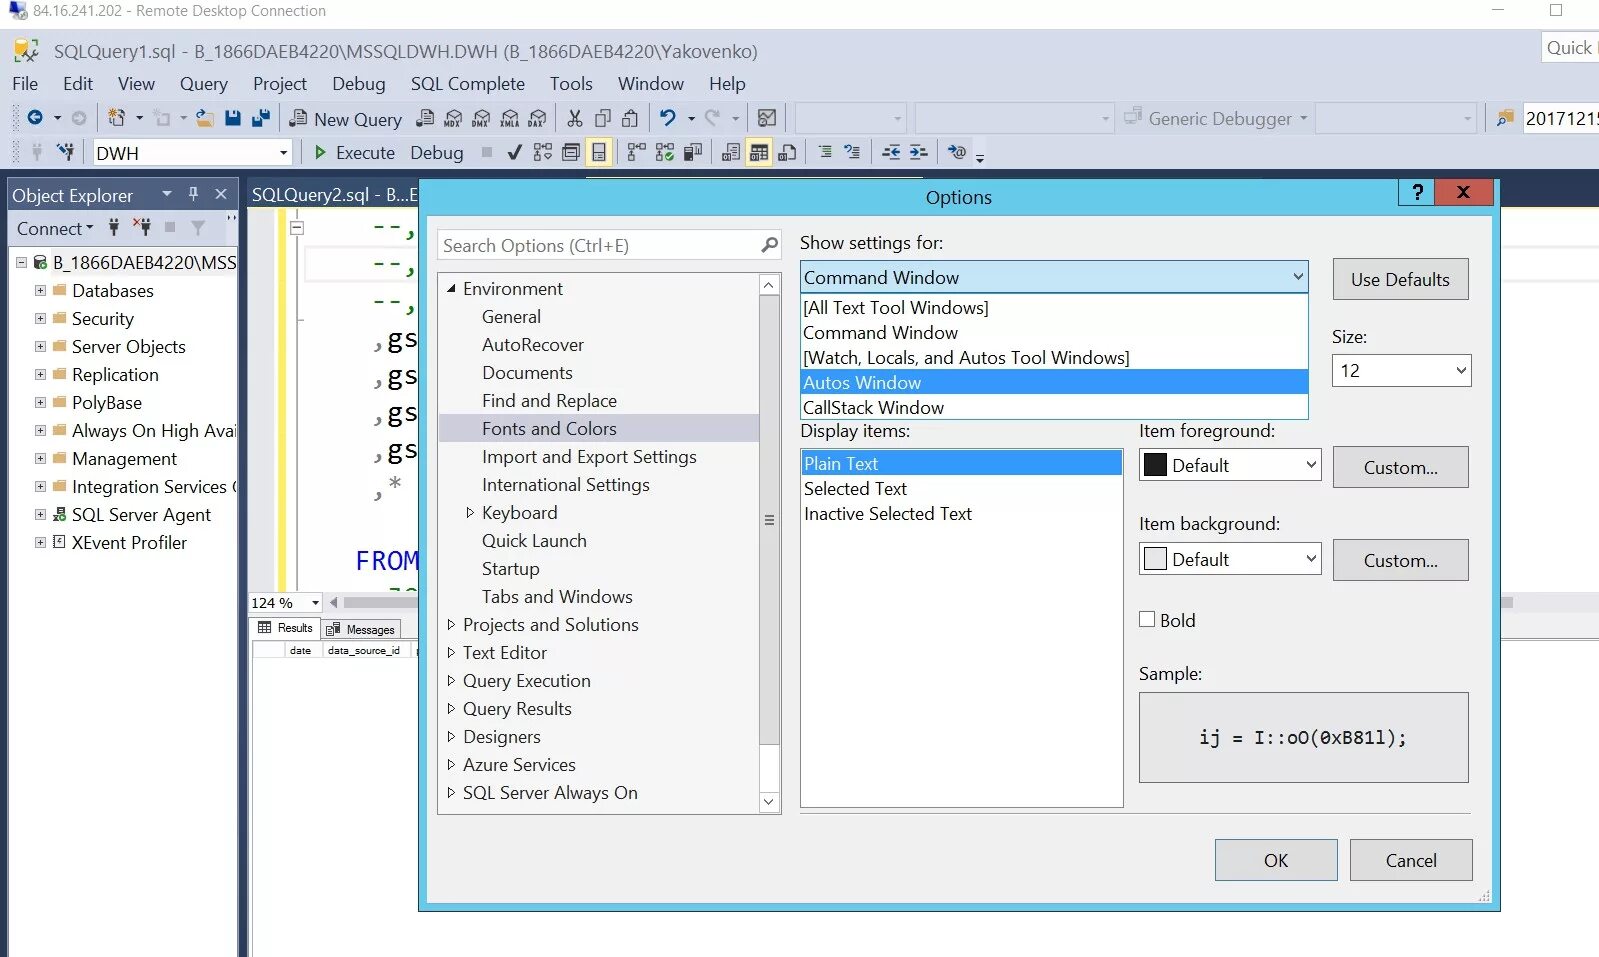The height and width of the screenshot is (957, 1599).
Task: Click OK in Options dialog
Action: pyautogui.click(x=1276, y=860)
